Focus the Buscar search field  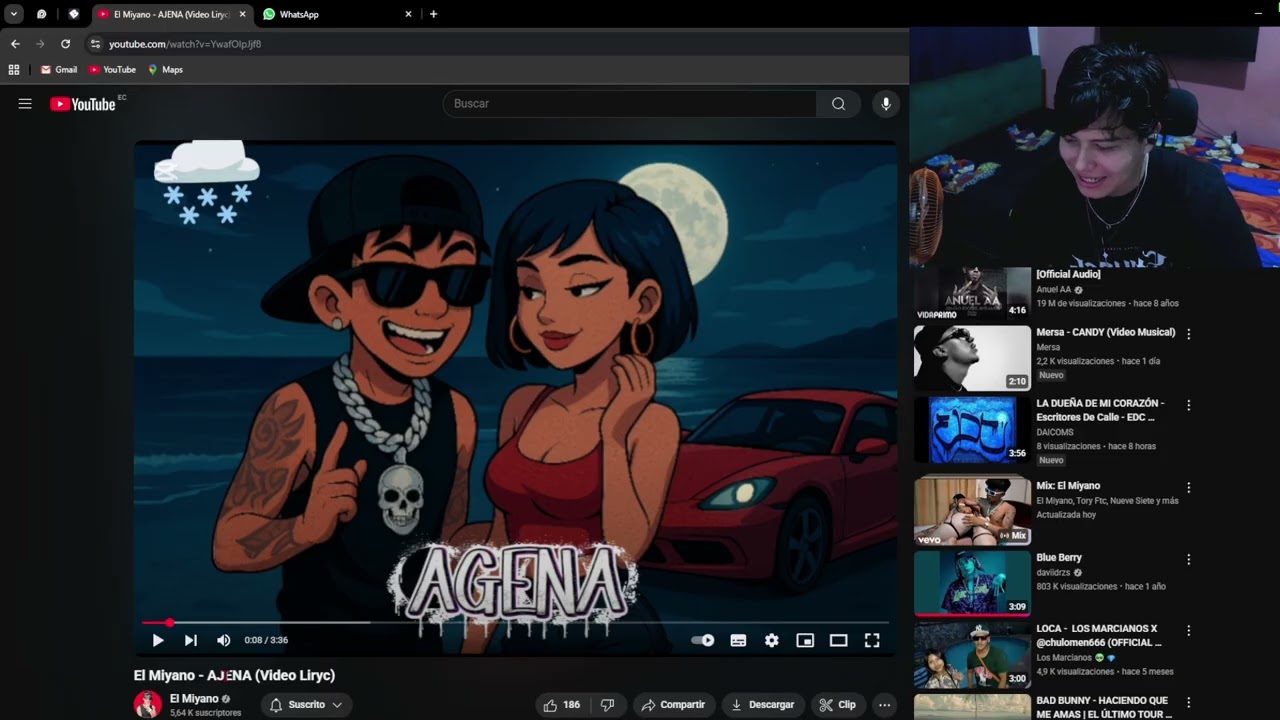click(x=630, y=104)
